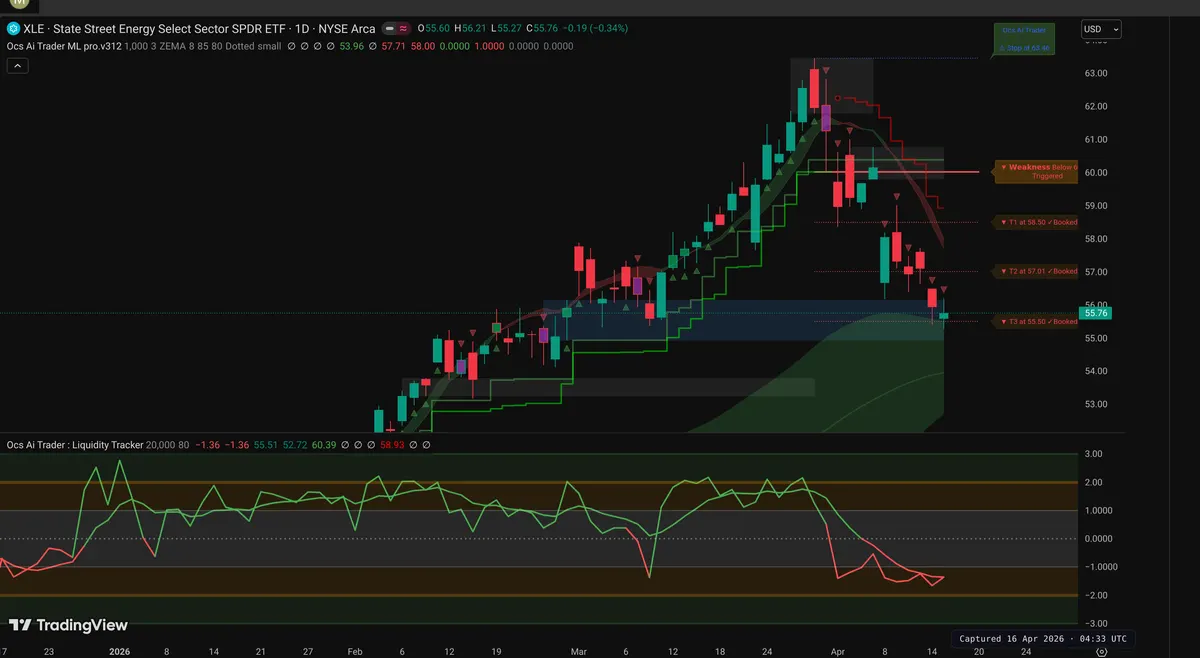This screenshot has height=658, width=1200.
Task: Click 59.00 on the price axis
Action: click(1096, 205)
